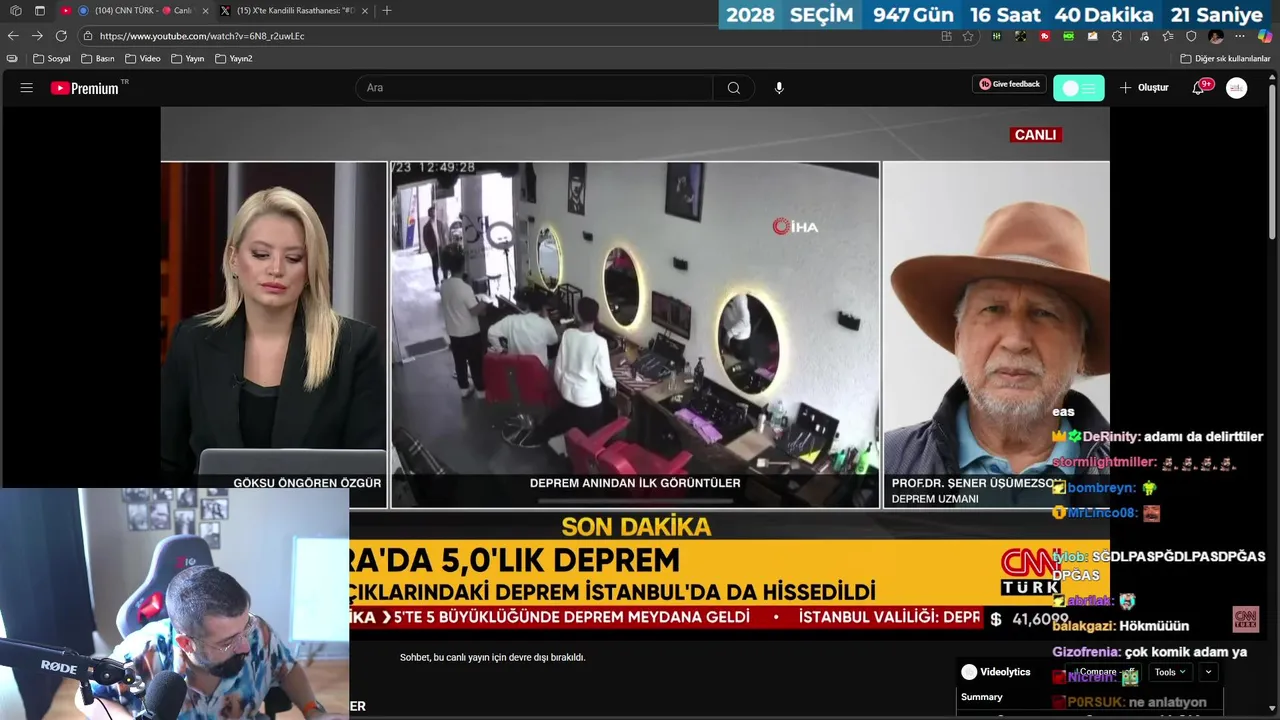The image size is (1280, 720).
Task: Open the favorites list star icon
Action: pos(1168,36)
